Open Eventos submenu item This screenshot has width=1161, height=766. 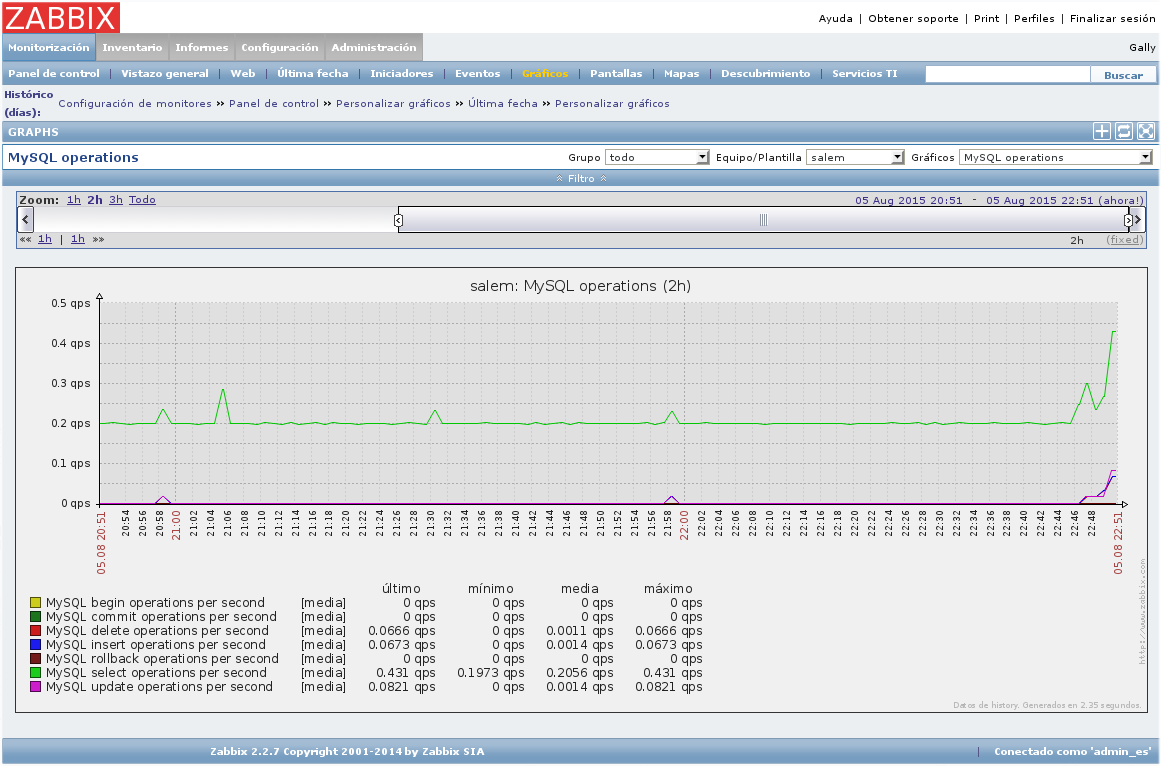(x=478, y=73)
